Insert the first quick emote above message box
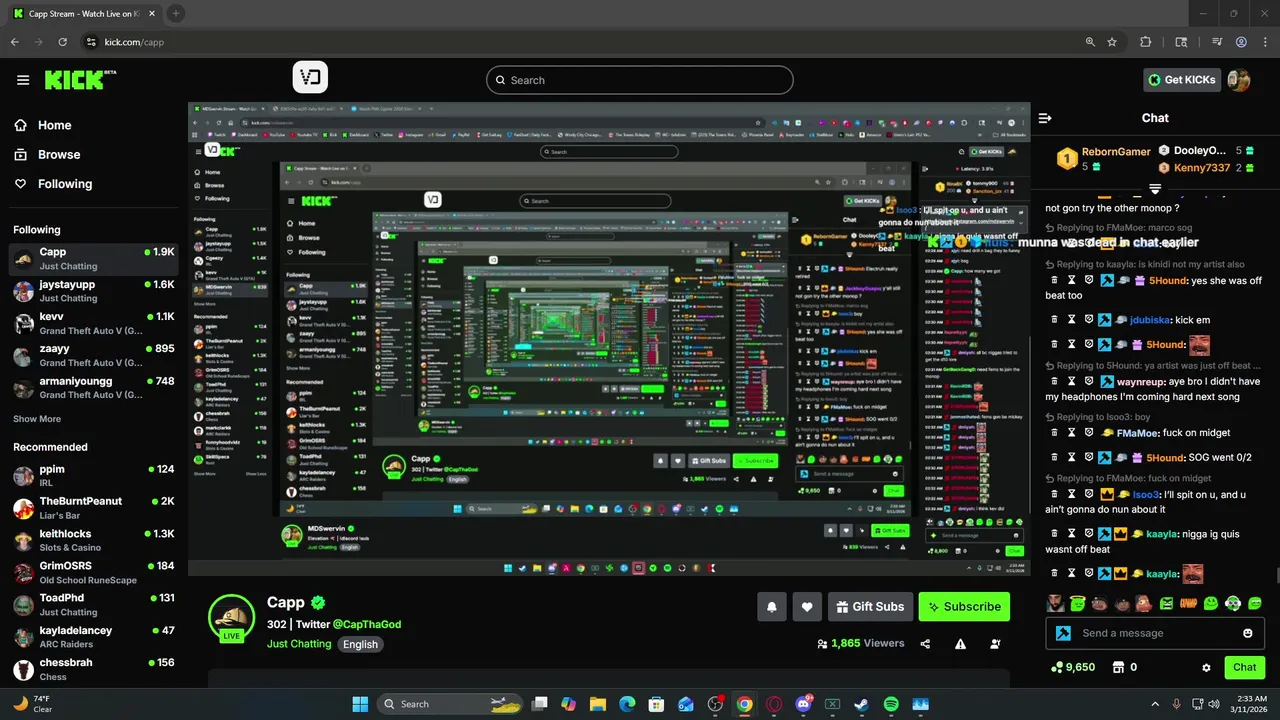 [x=1054, y=603]
